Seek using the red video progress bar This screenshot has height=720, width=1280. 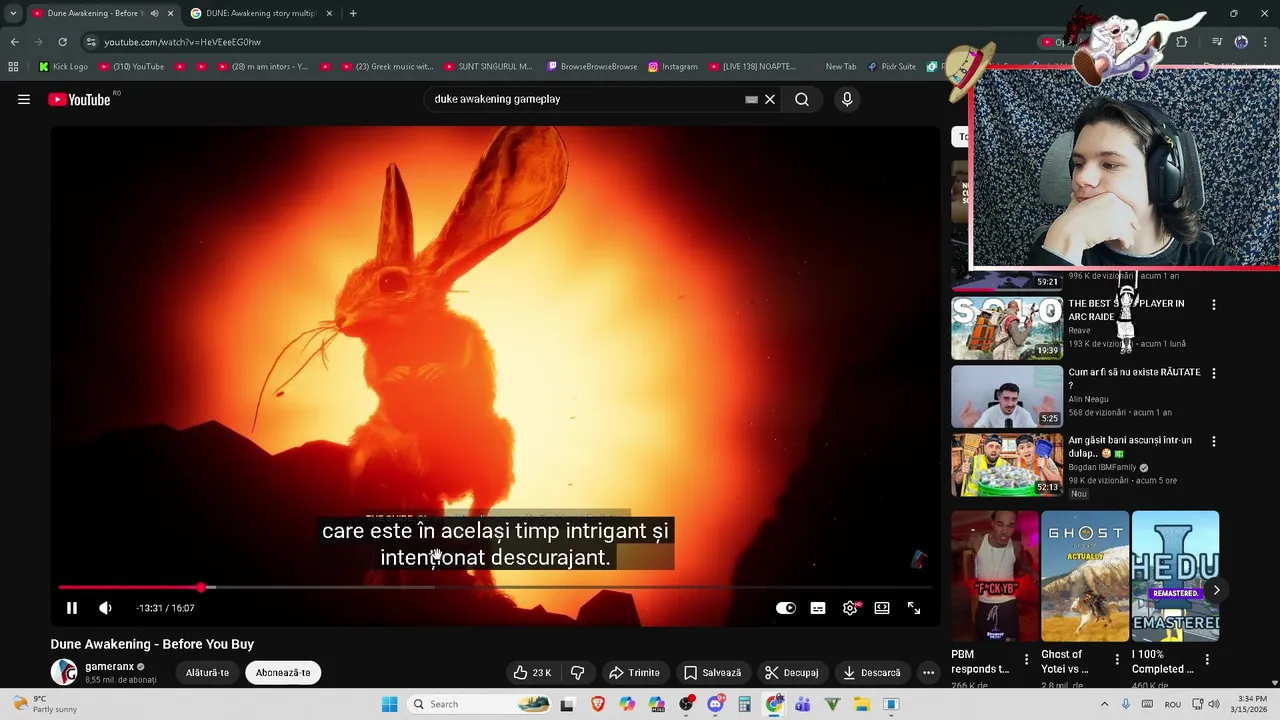[x=495, y=588]
